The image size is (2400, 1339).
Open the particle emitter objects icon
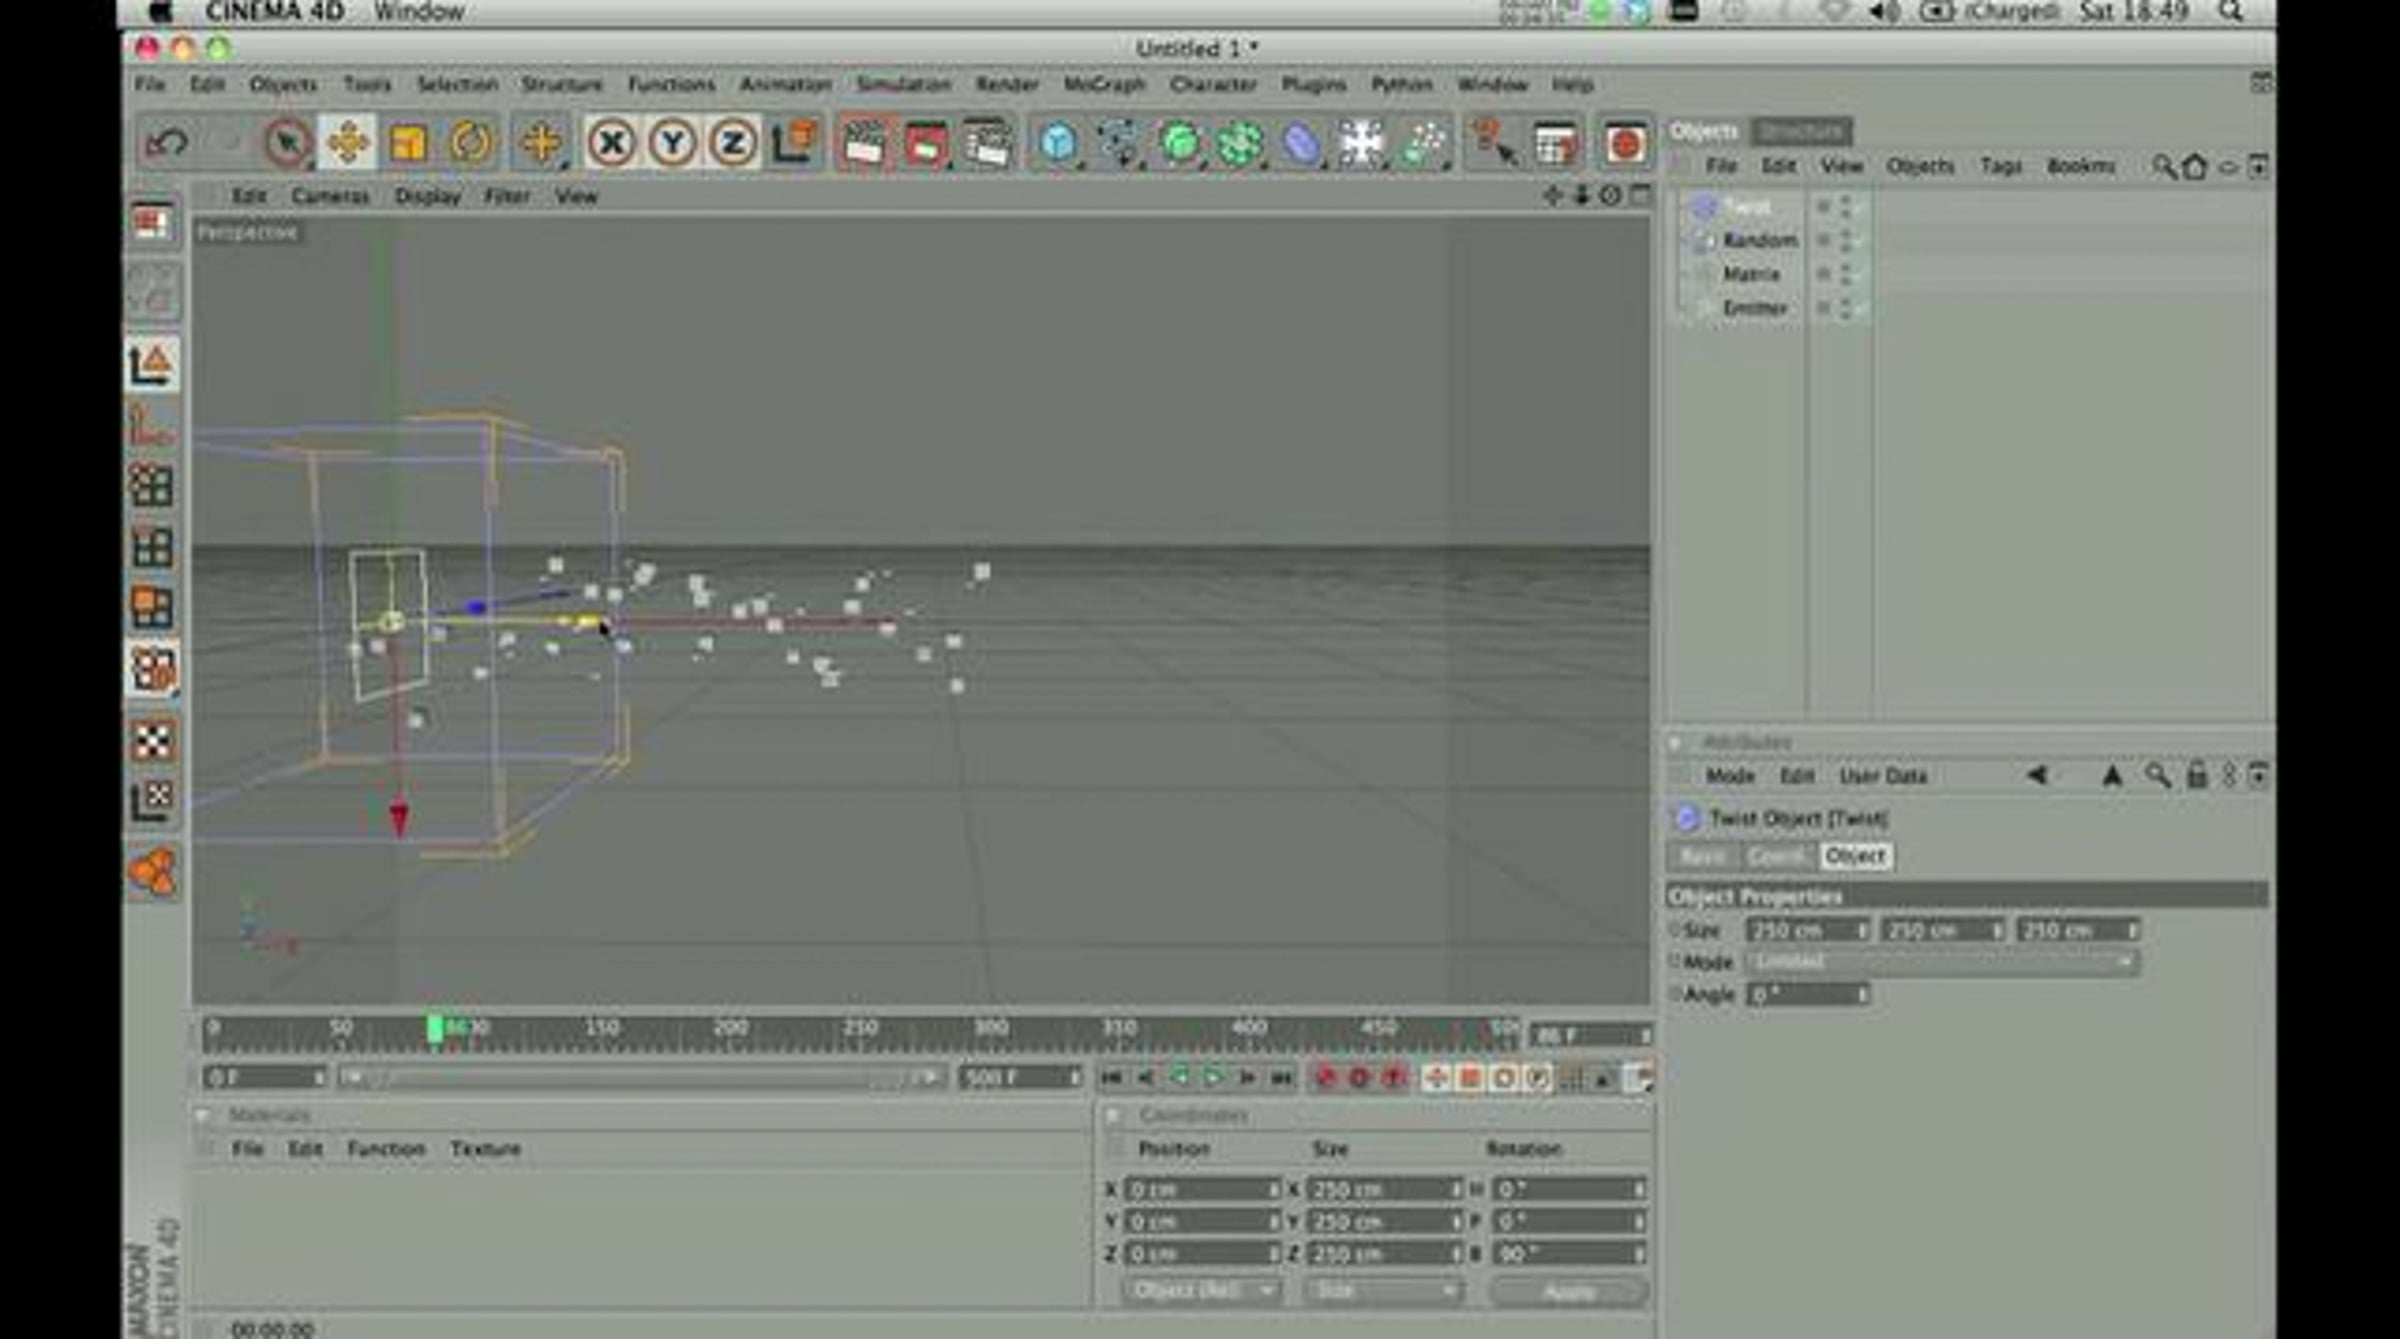point(1424,143)
